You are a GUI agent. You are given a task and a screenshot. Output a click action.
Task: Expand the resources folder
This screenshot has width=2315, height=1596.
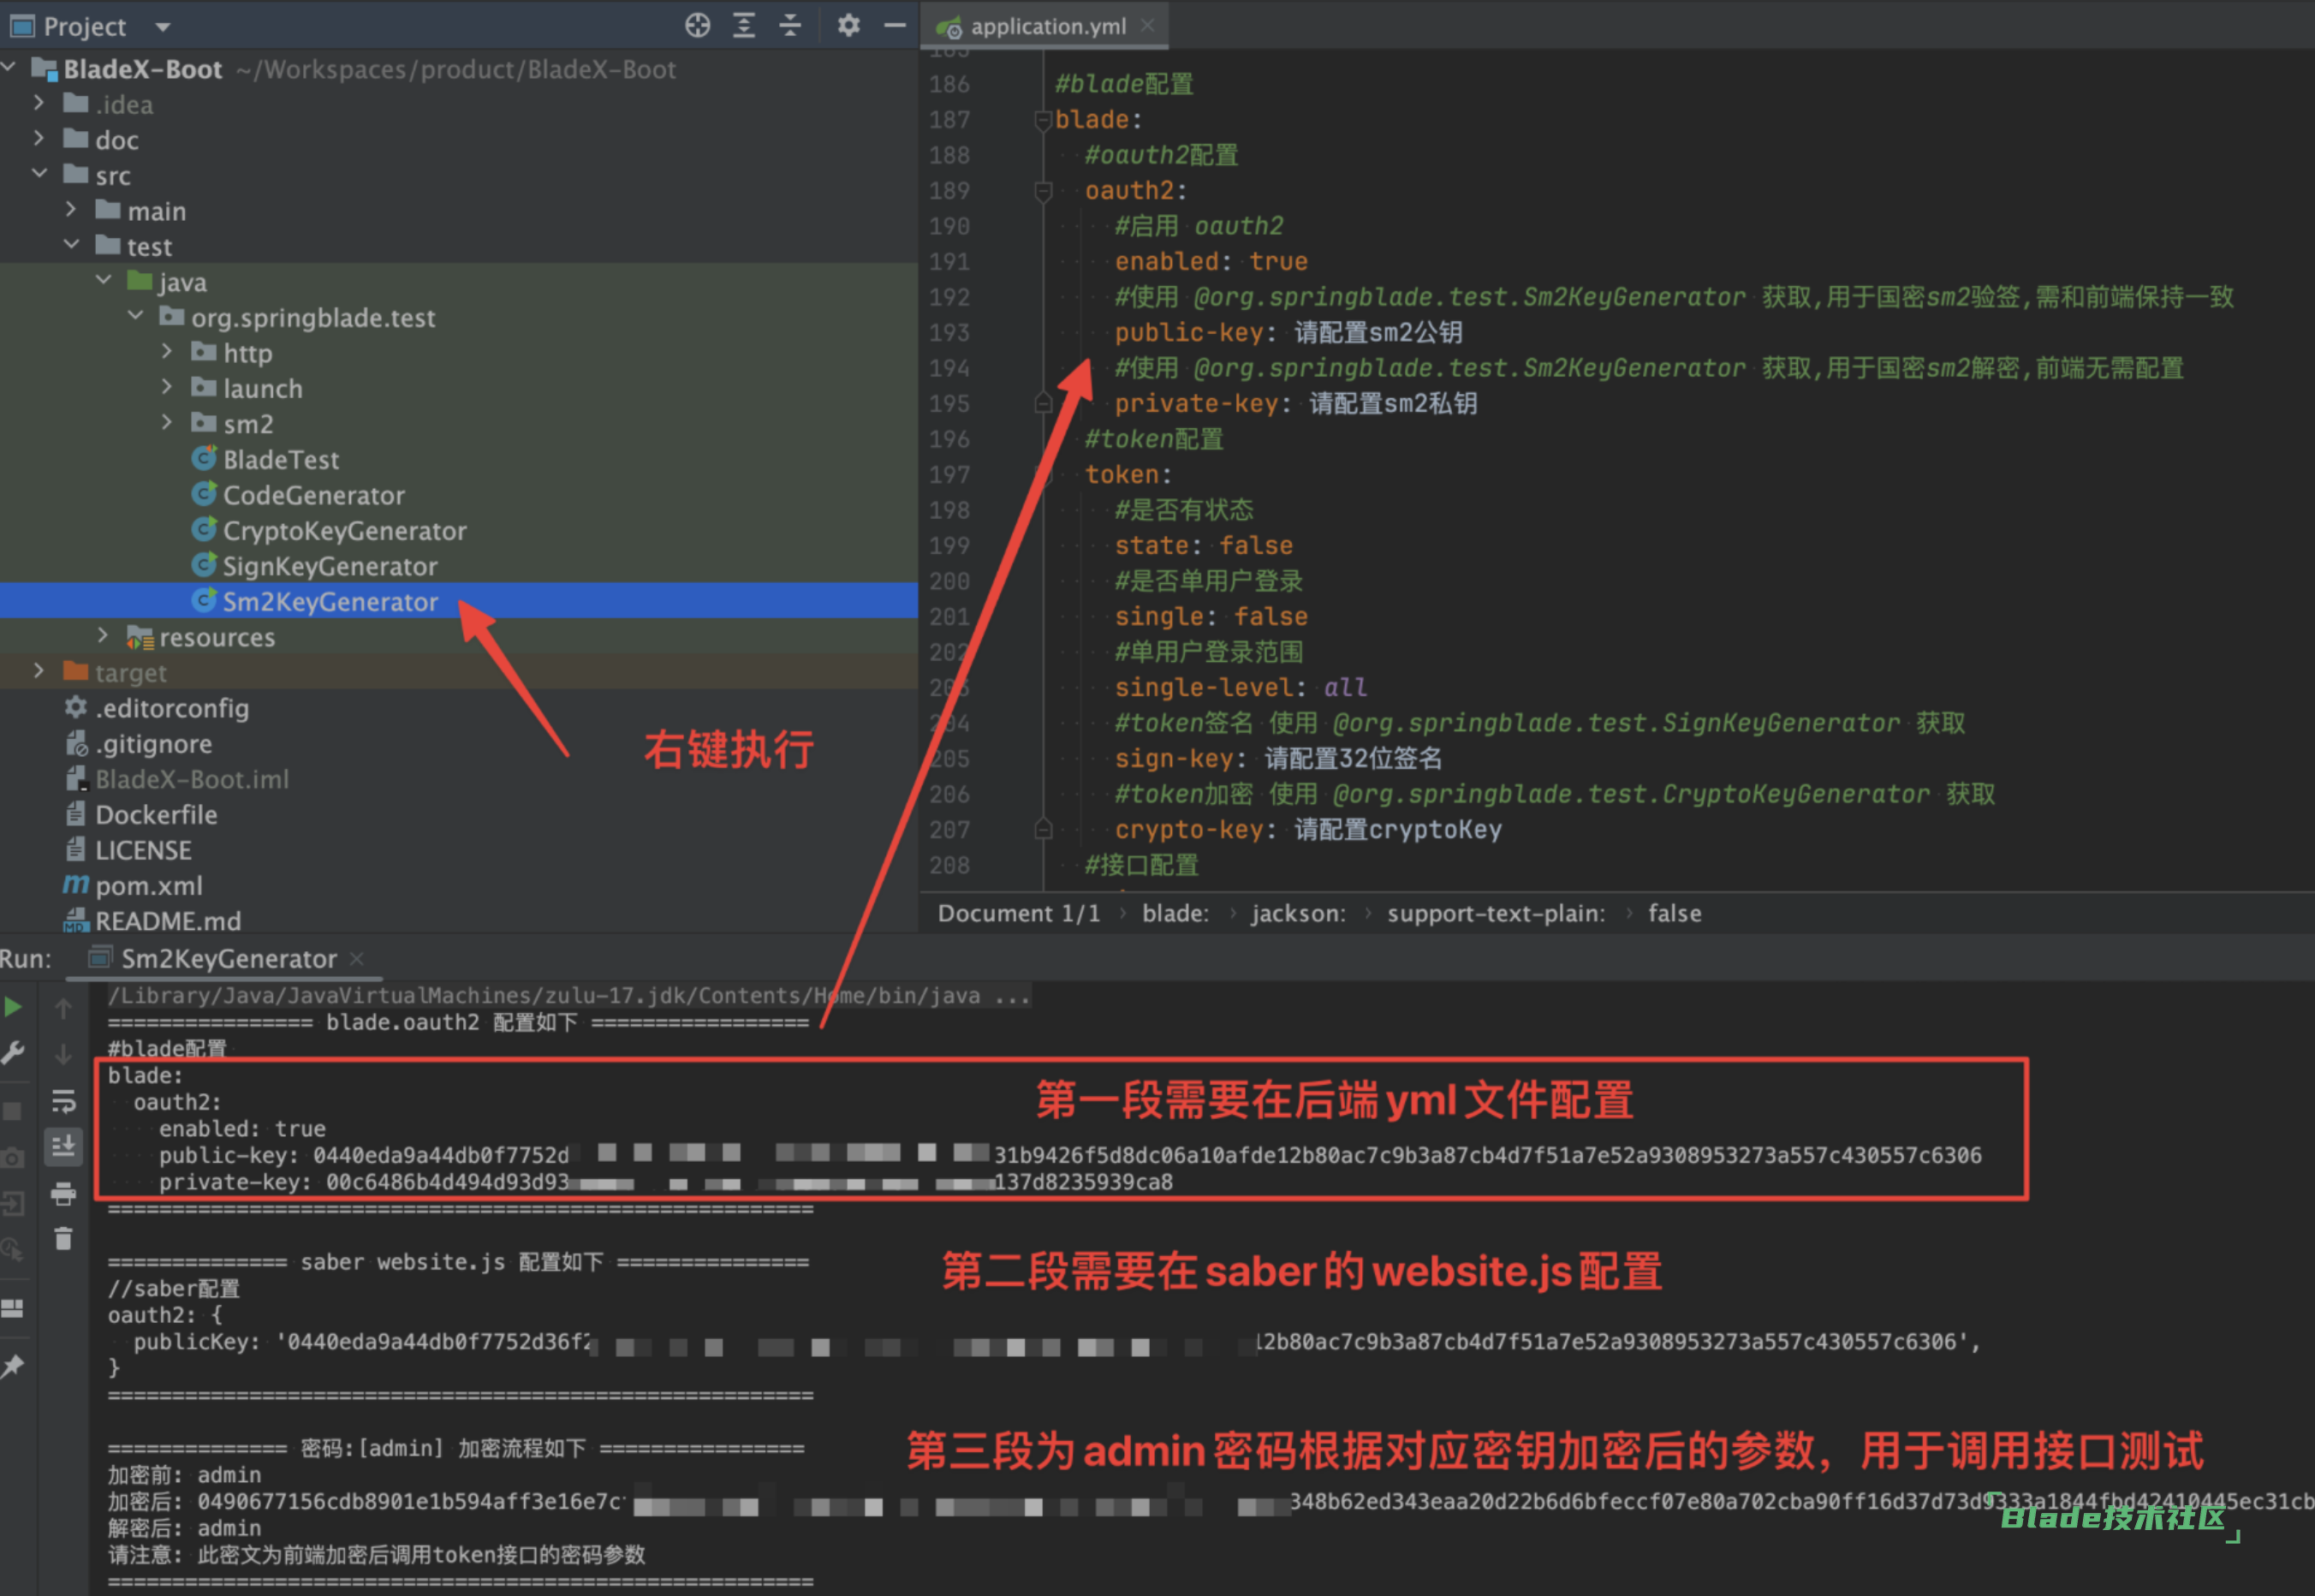(103, 635)
